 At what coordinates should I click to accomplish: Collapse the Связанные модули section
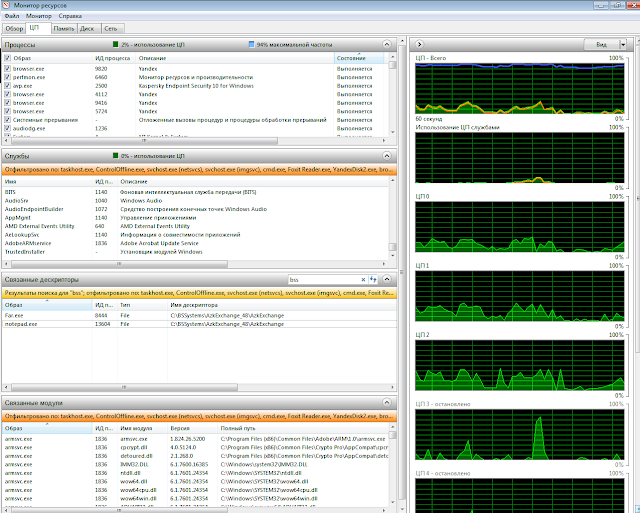coord(387,402)
